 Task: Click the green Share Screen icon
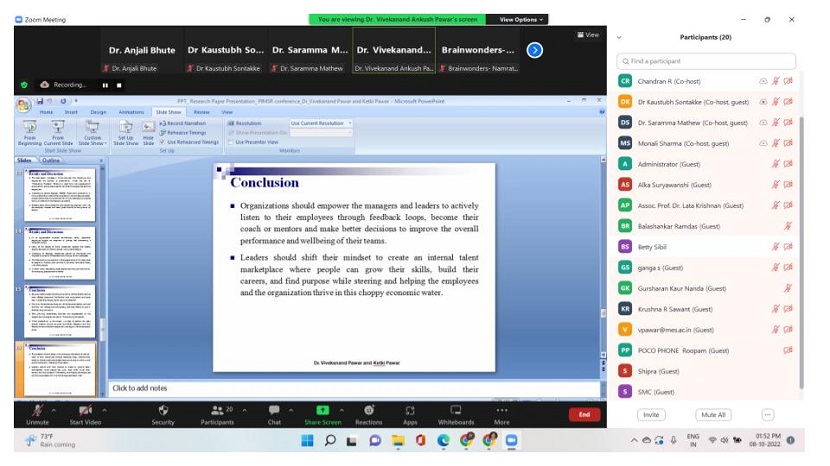(322, 410)
